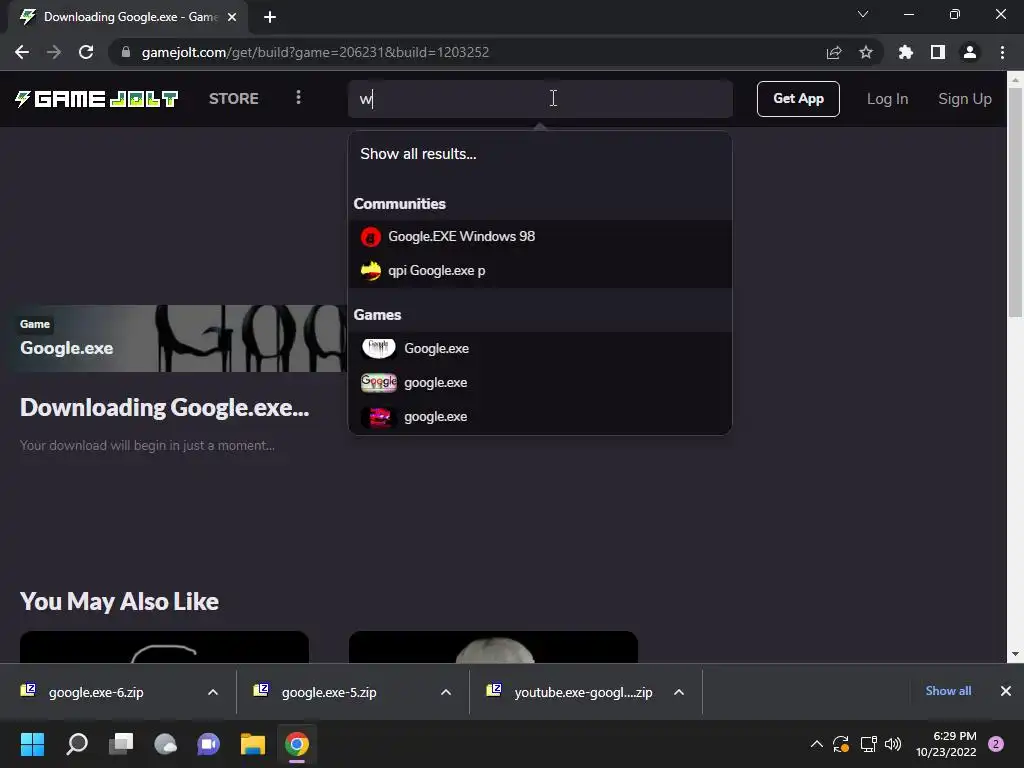
Task: Select the qpi Google.exe p community
Action: tap(540, 270)
